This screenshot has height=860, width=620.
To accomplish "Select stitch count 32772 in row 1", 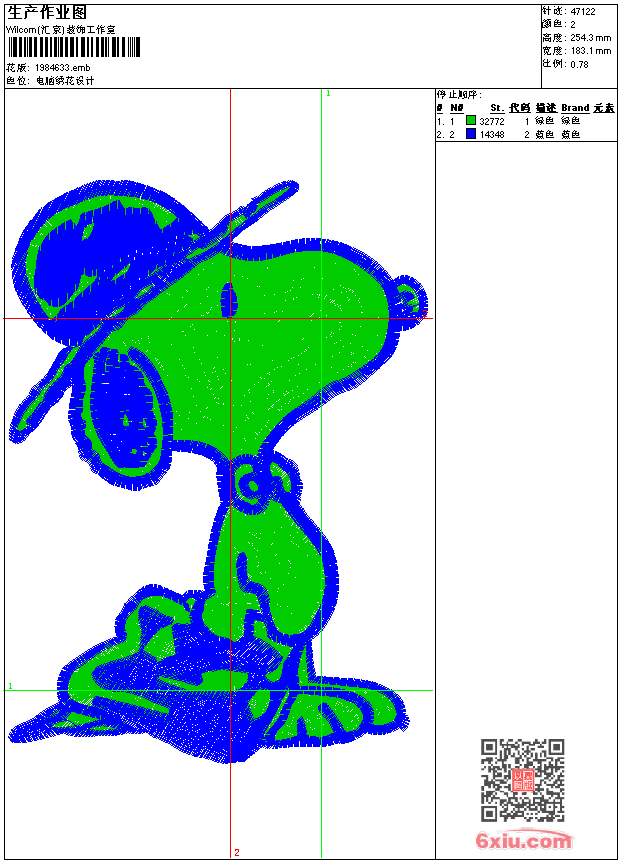I will pyautogui.click(x=492, y=121).
